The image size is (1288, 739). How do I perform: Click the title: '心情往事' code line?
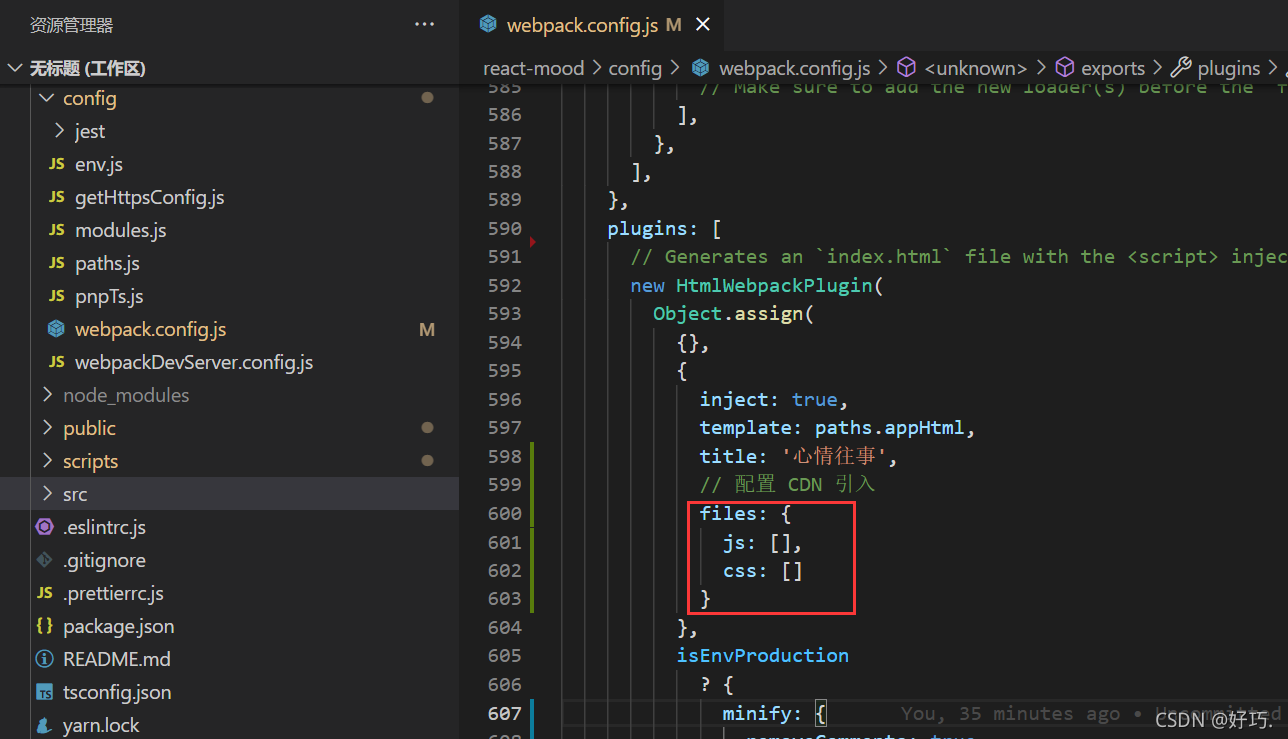click(x=799, y=456)
